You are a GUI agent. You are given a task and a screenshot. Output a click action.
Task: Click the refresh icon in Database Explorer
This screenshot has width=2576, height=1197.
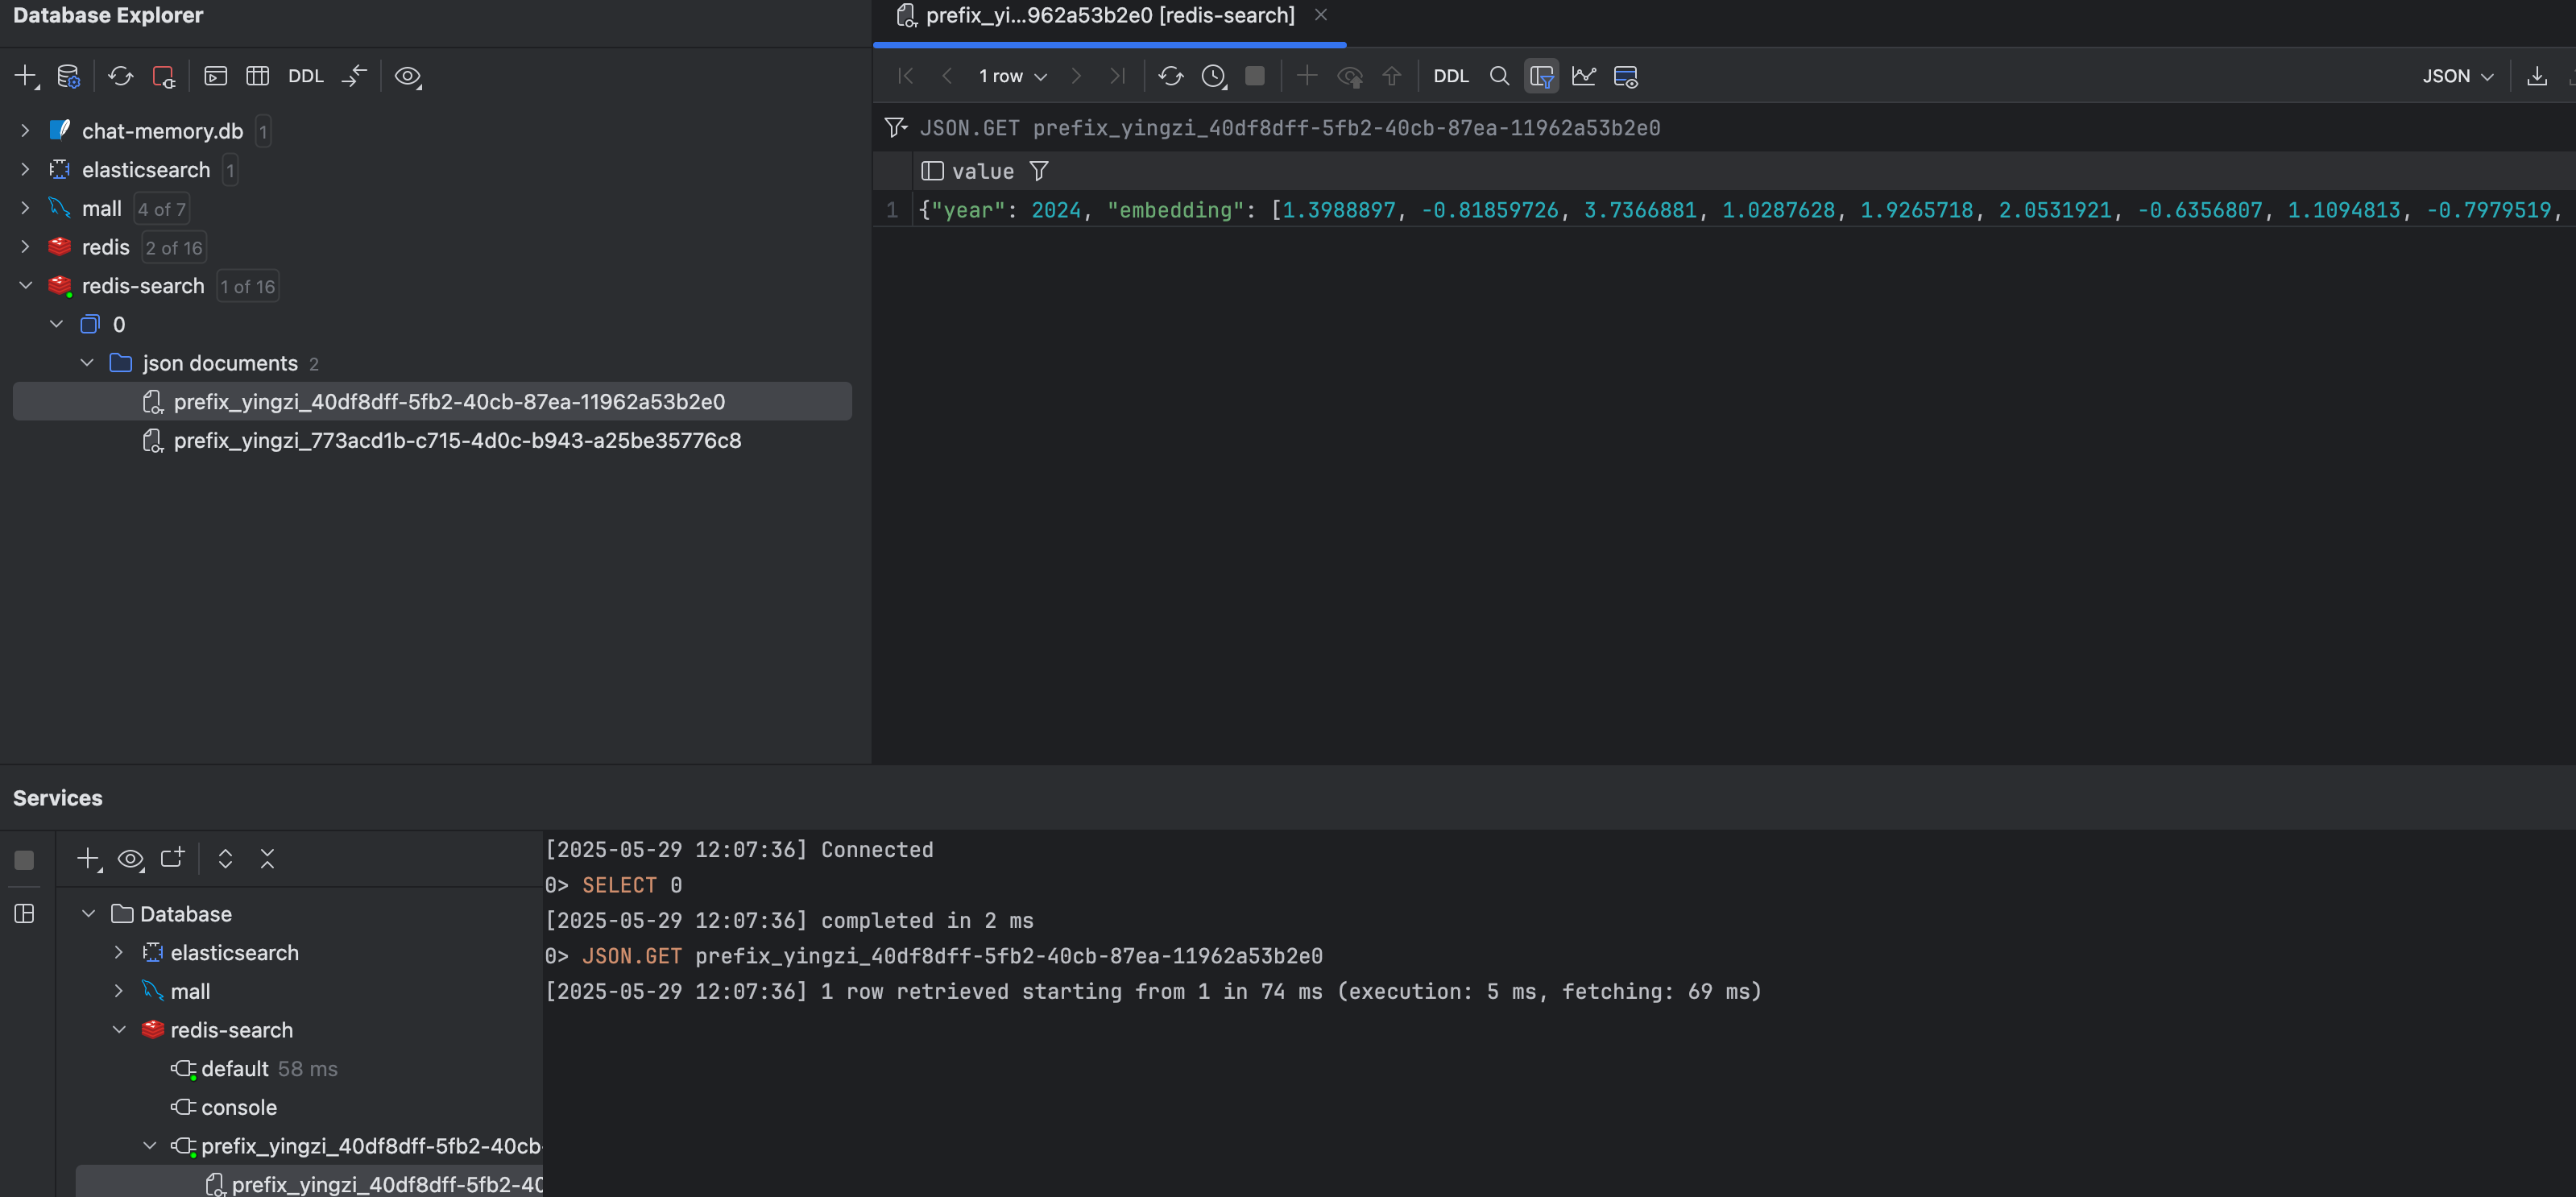pyautogui.click(x=121, y=76)
